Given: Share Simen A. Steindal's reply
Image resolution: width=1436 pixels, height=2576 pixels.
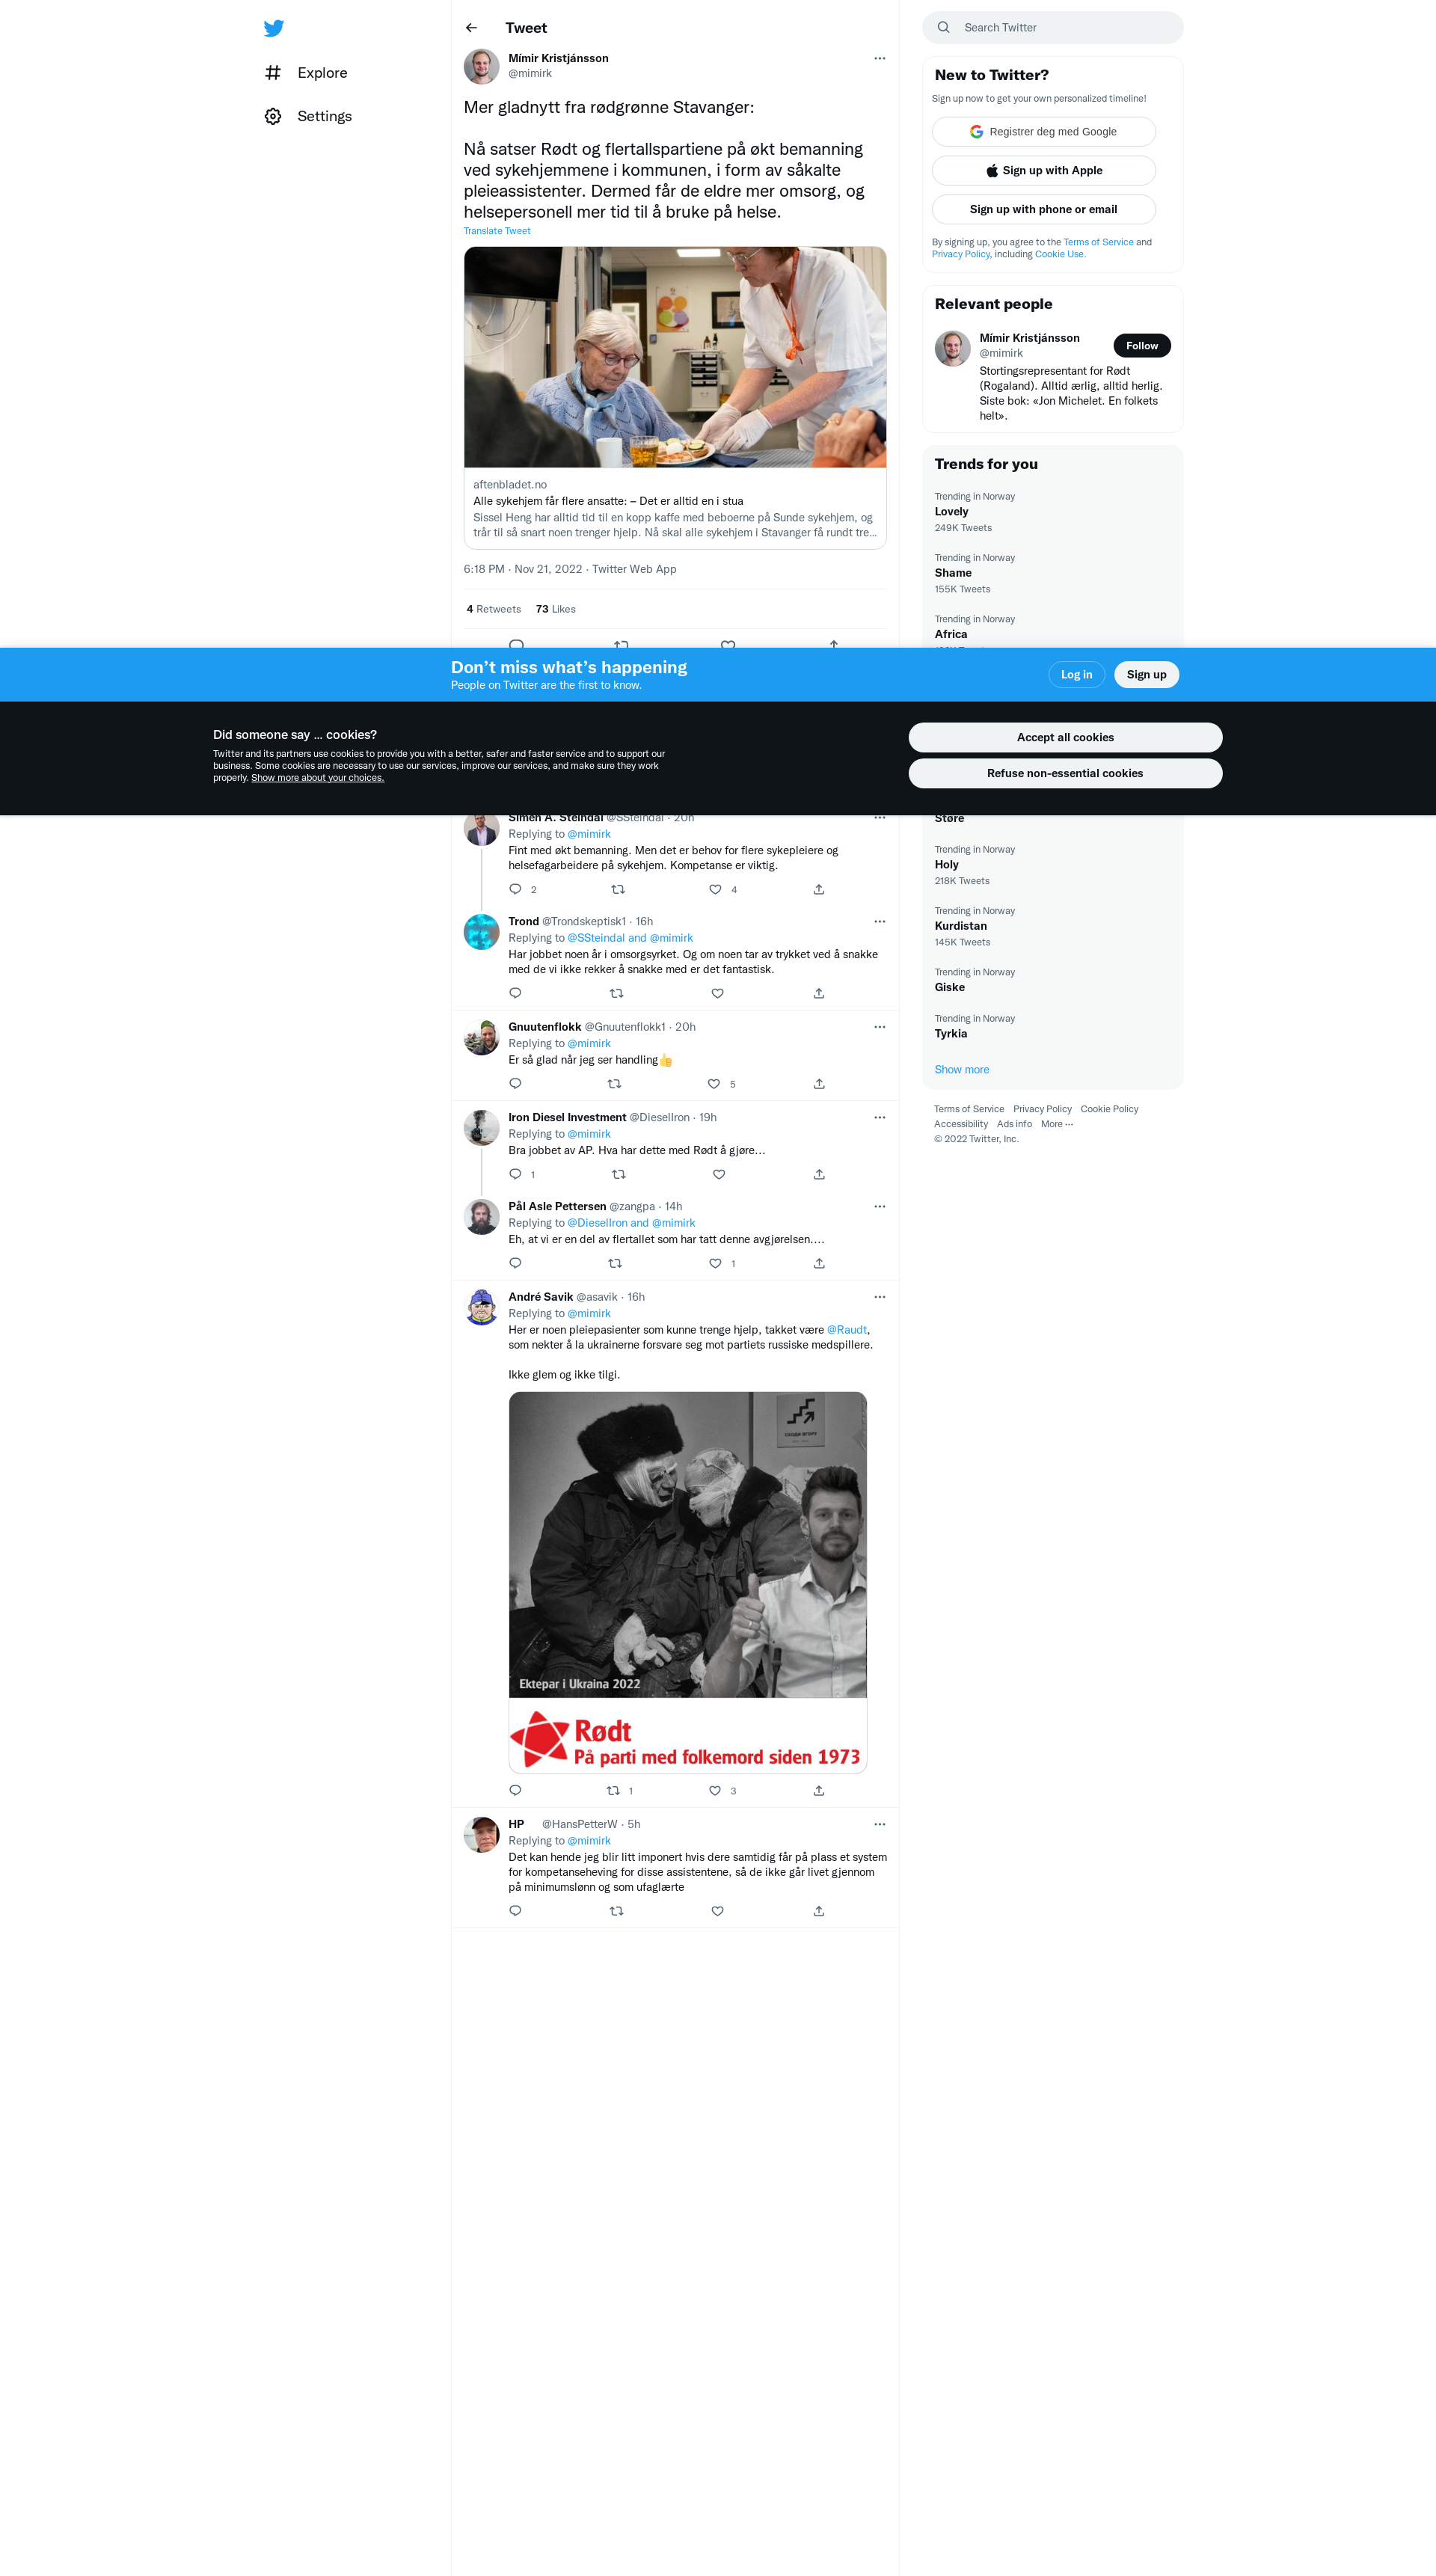Looking at the screenshot, I should [x=819, y=889].
